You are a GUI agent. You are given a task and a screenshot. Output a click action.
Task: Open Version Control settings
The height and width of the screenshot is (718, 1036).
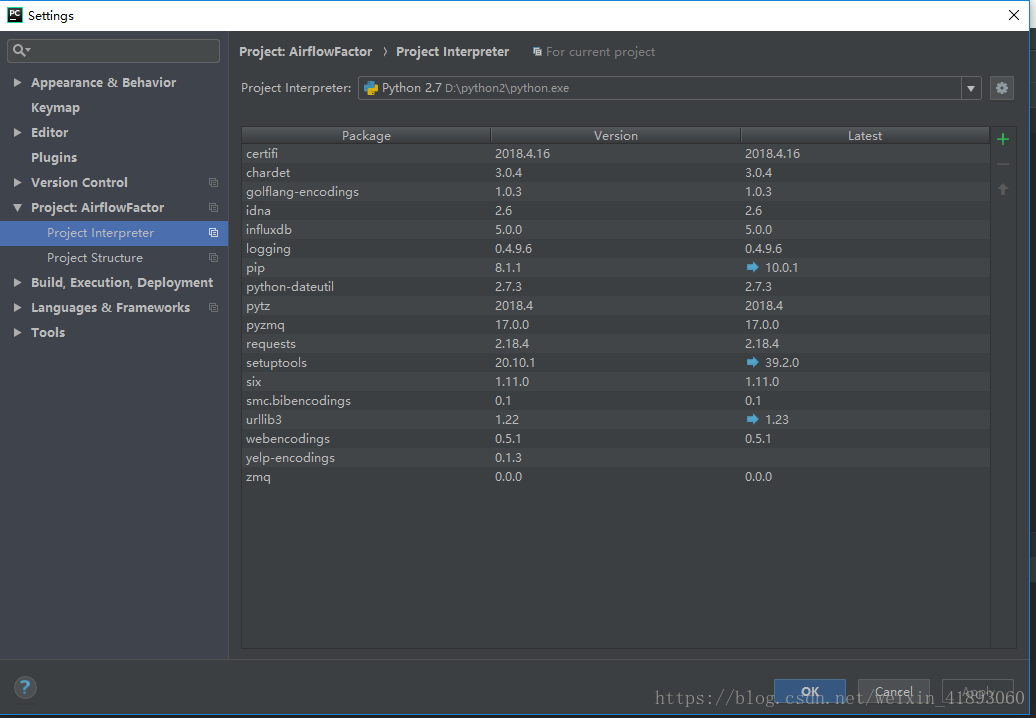tap(79, 182)
